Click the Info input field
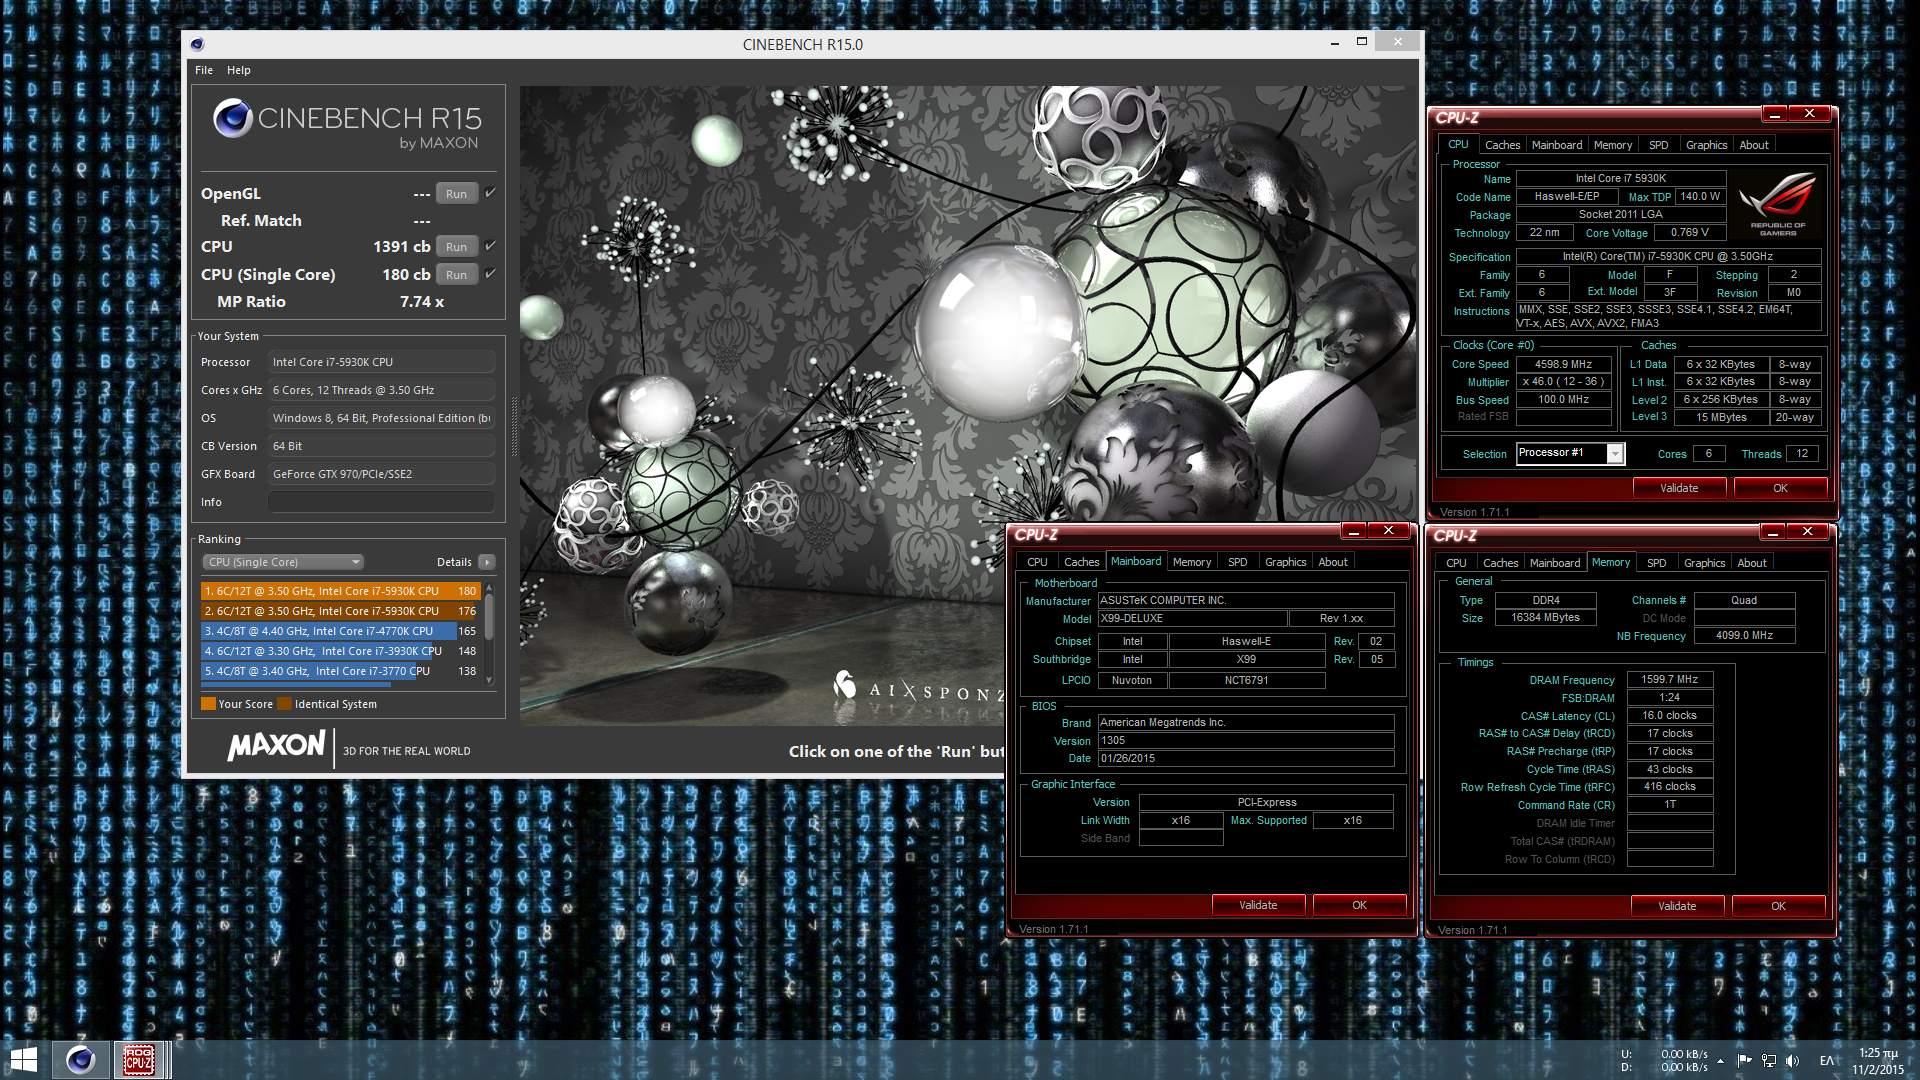Screen dimensions: 1920x1080 pyautogui.click(x=381, y=502)
